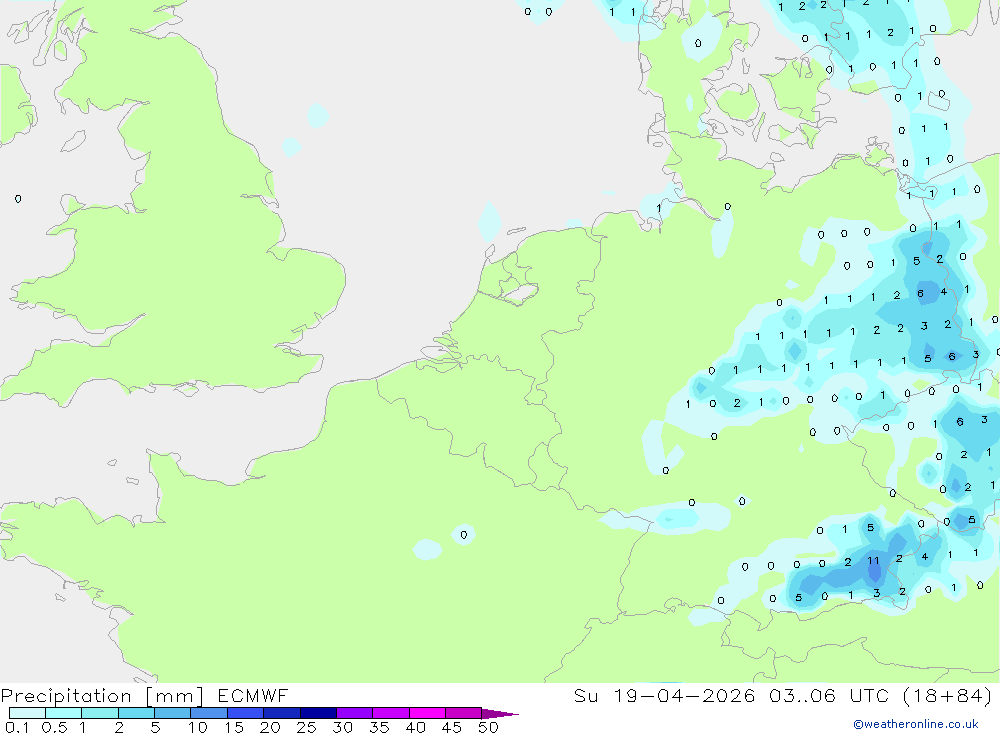Click the '10' legend scale label
Screen dimensions: 1000x733
point(198,727)
